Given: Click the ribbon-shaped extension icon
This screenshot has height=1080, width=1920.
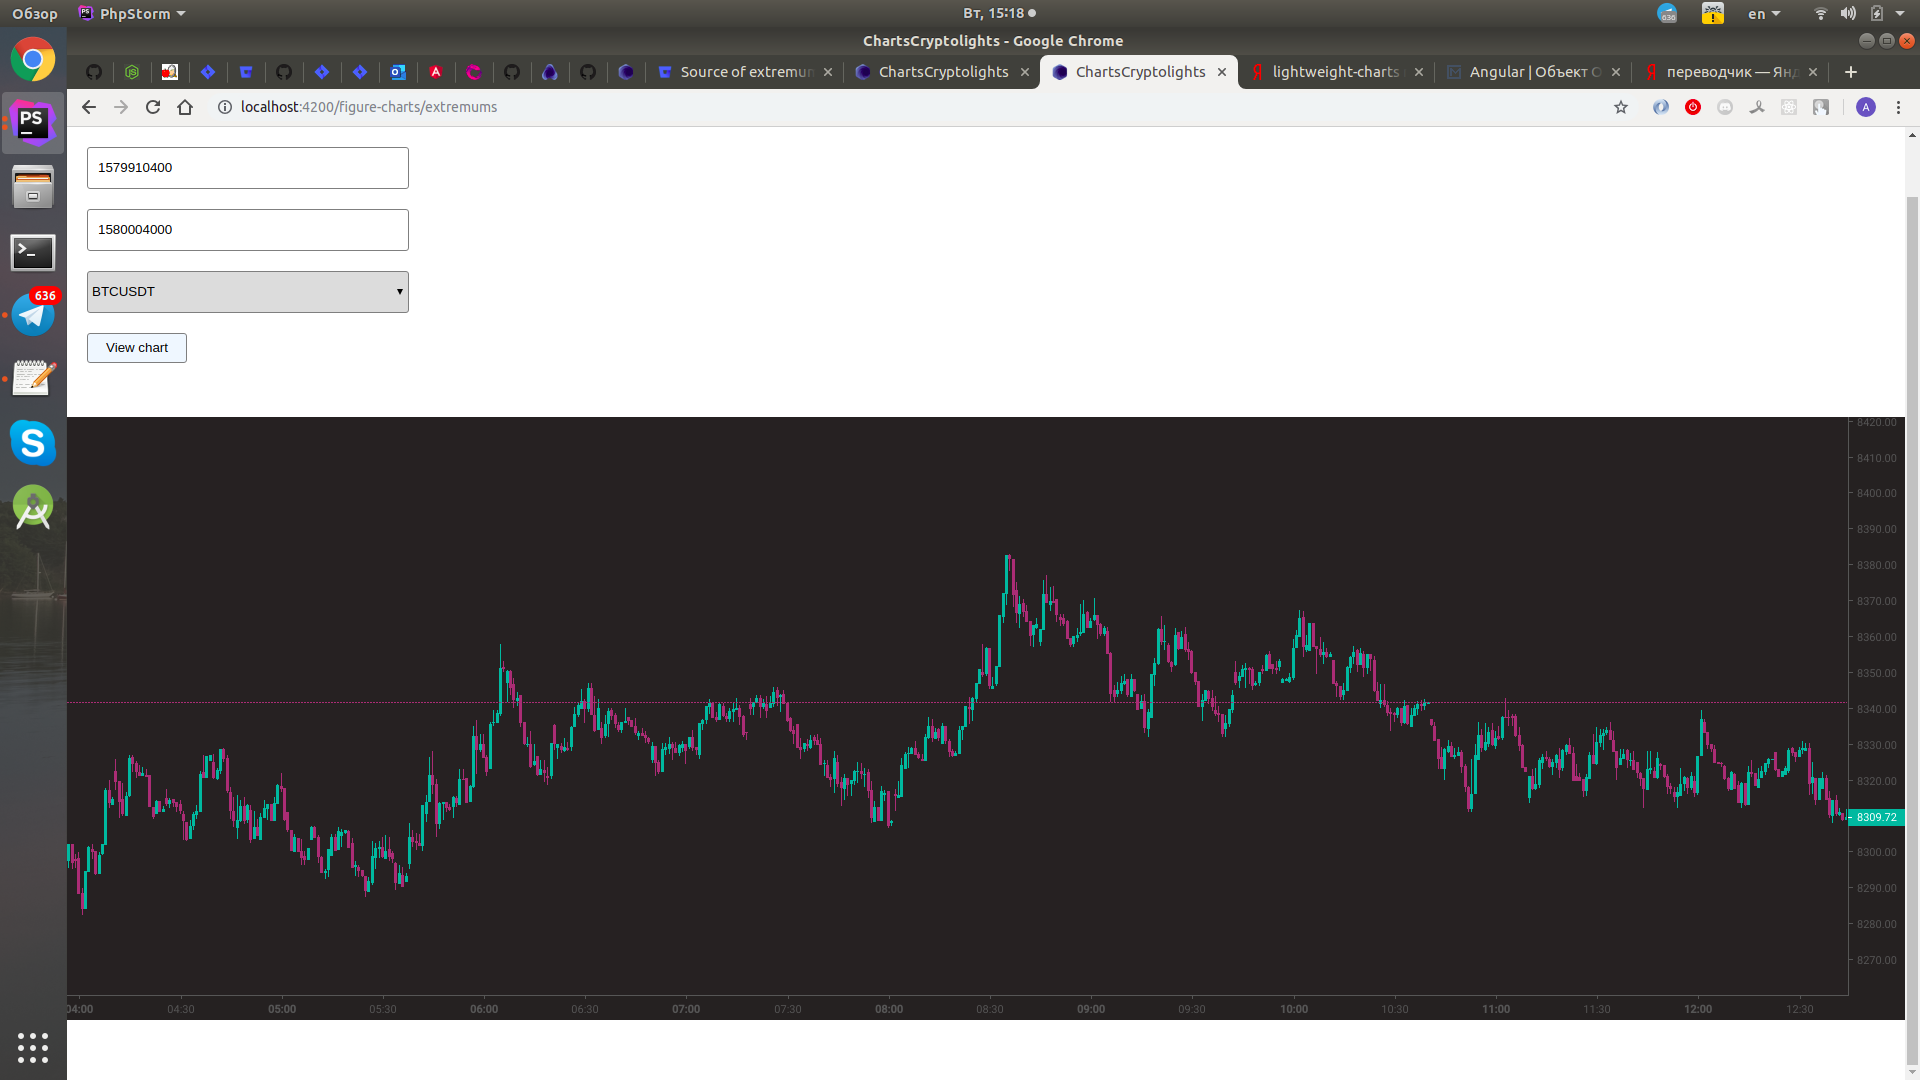Looking at the screenshot, I should click(x=1757, y=107).
